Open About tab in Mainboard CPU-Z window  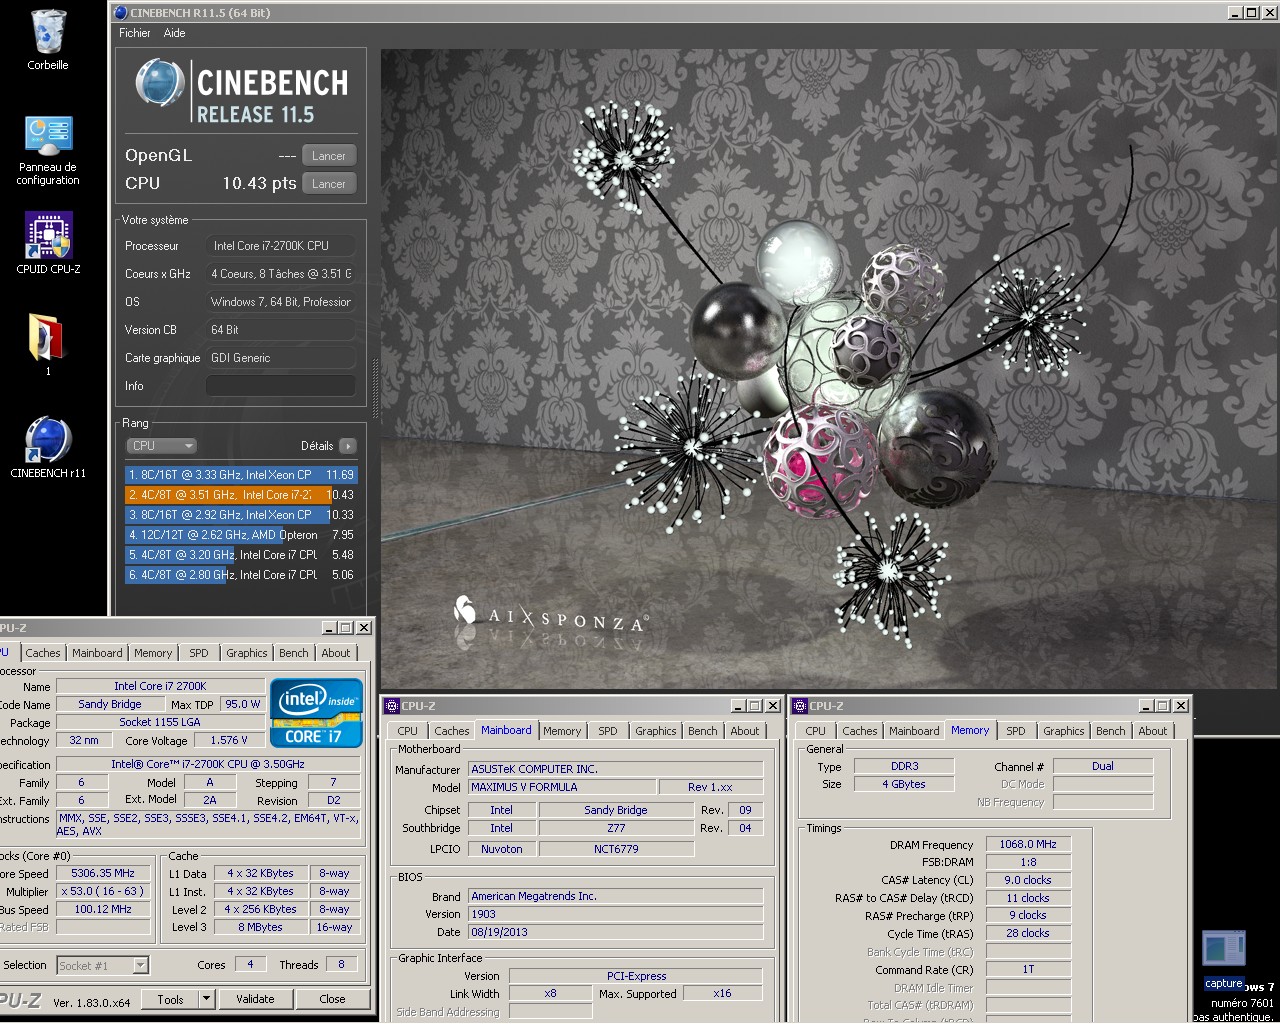click(x=745, y=731)
